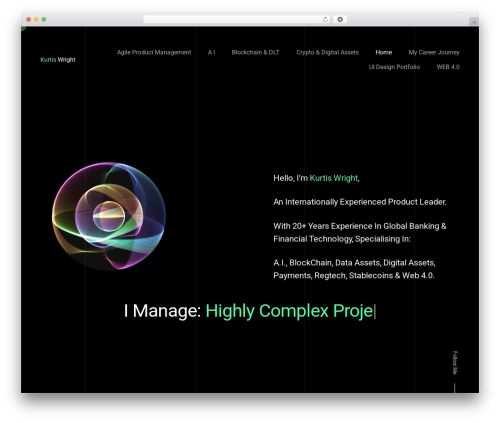Open My Career Journey page

tap(434, 52)
